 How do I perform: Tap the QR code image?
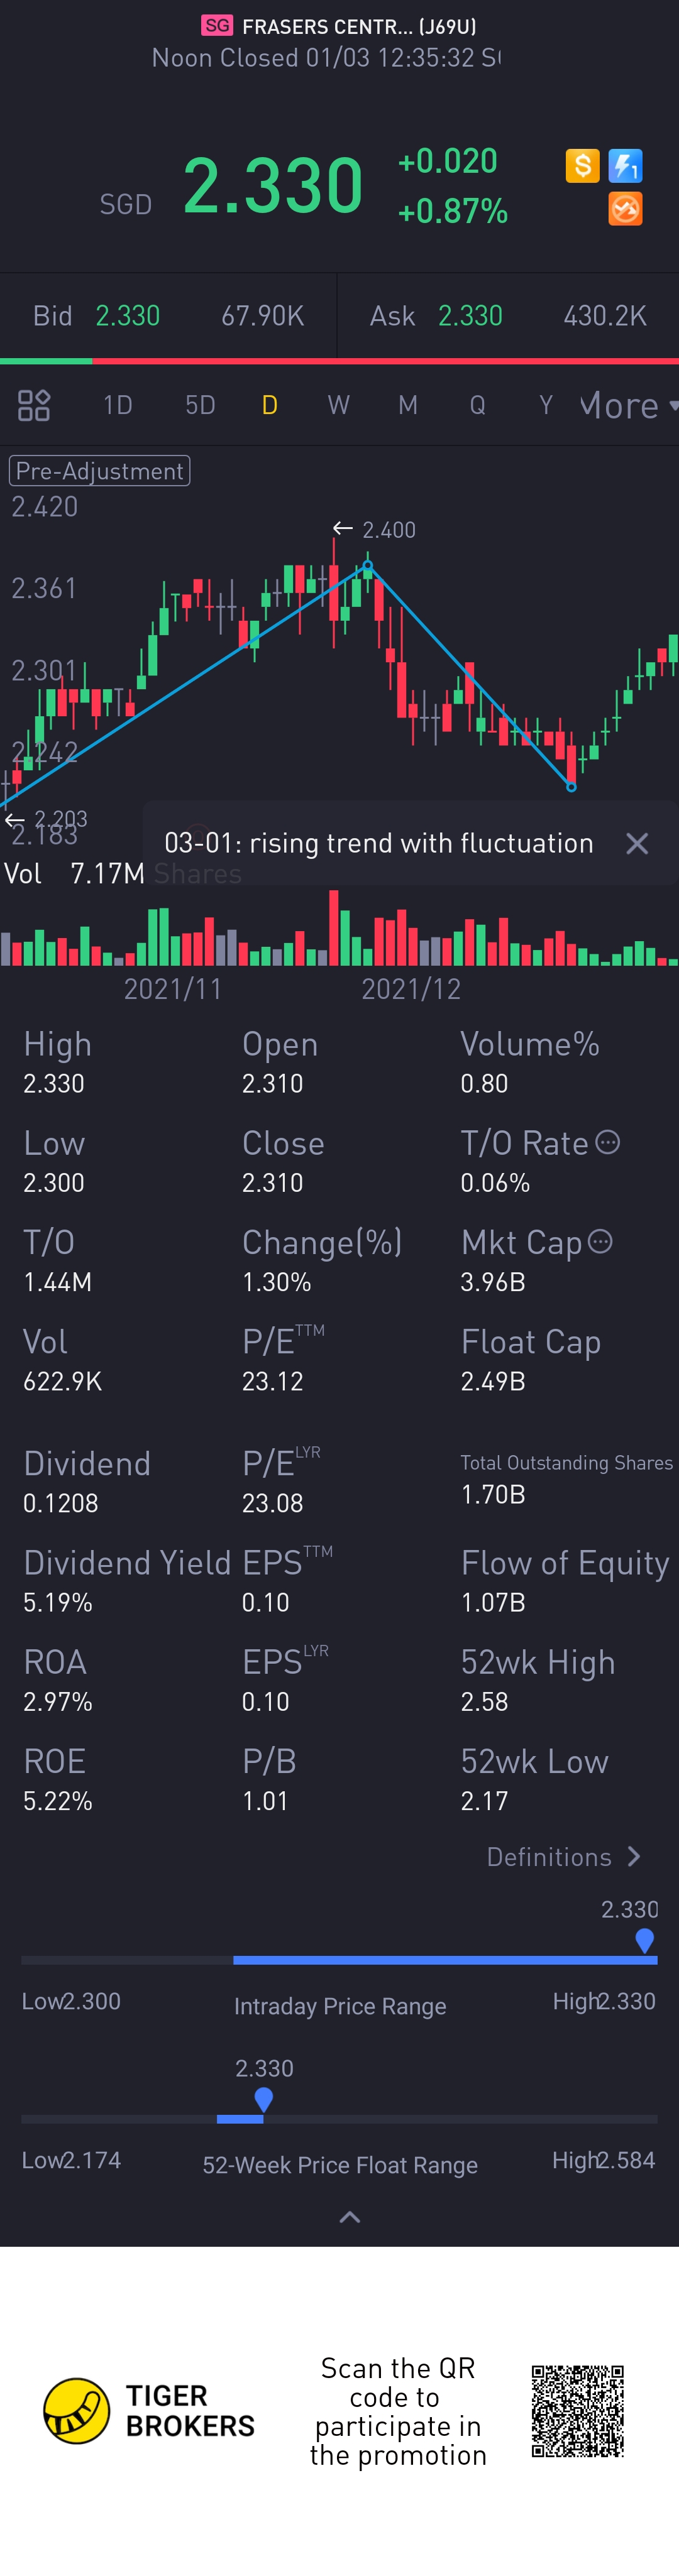click(577, 2411)
